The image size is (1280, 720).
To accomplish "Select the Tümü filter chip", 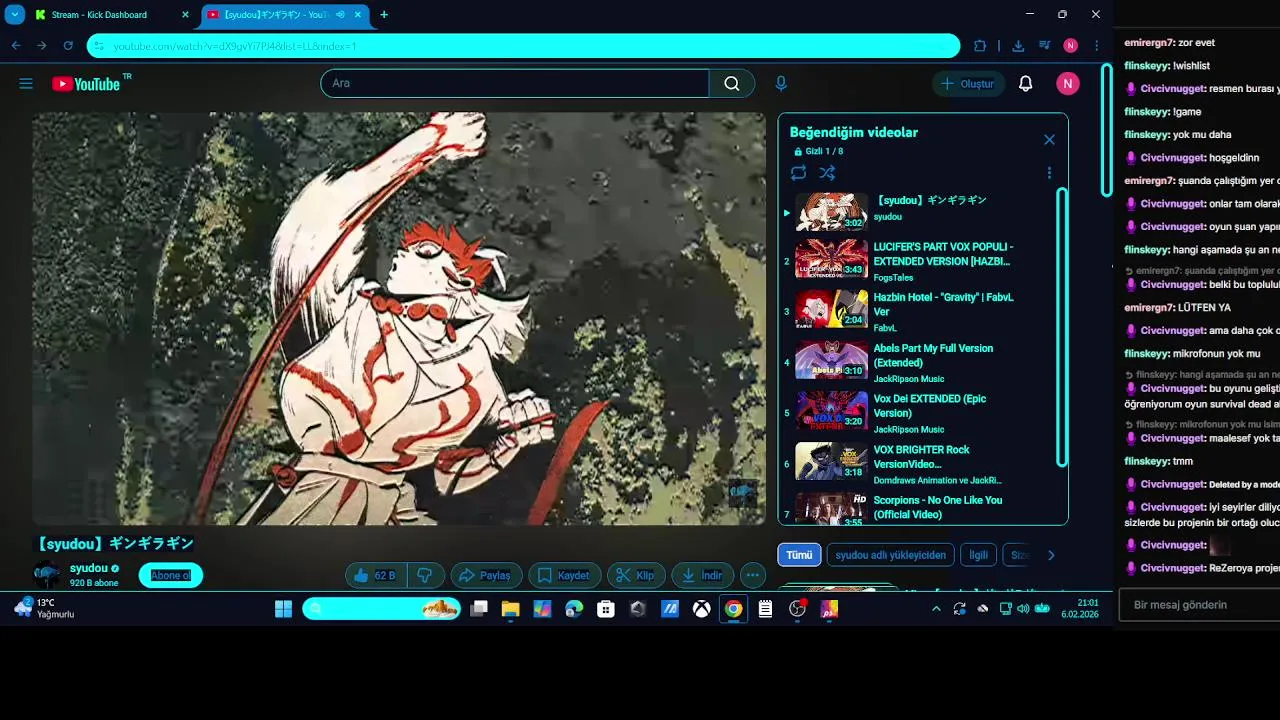I will click(799, 555).
